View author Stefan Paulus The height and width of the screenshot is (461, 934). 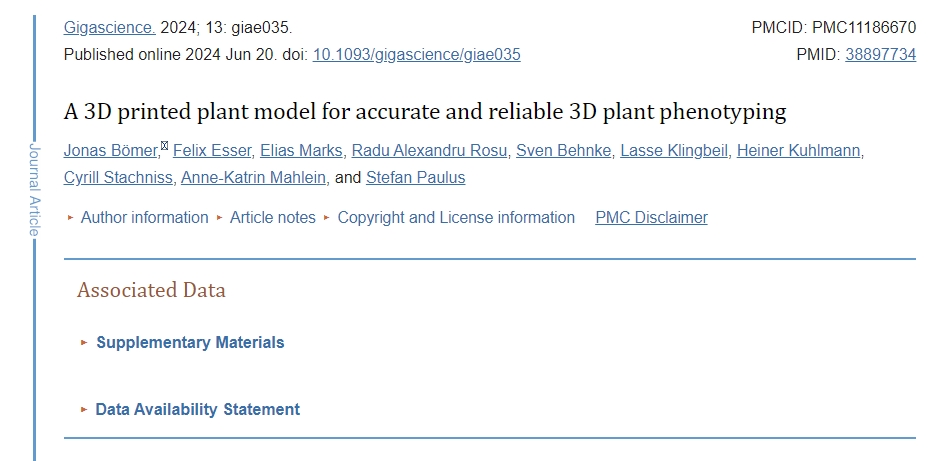[x=415, y=178]
